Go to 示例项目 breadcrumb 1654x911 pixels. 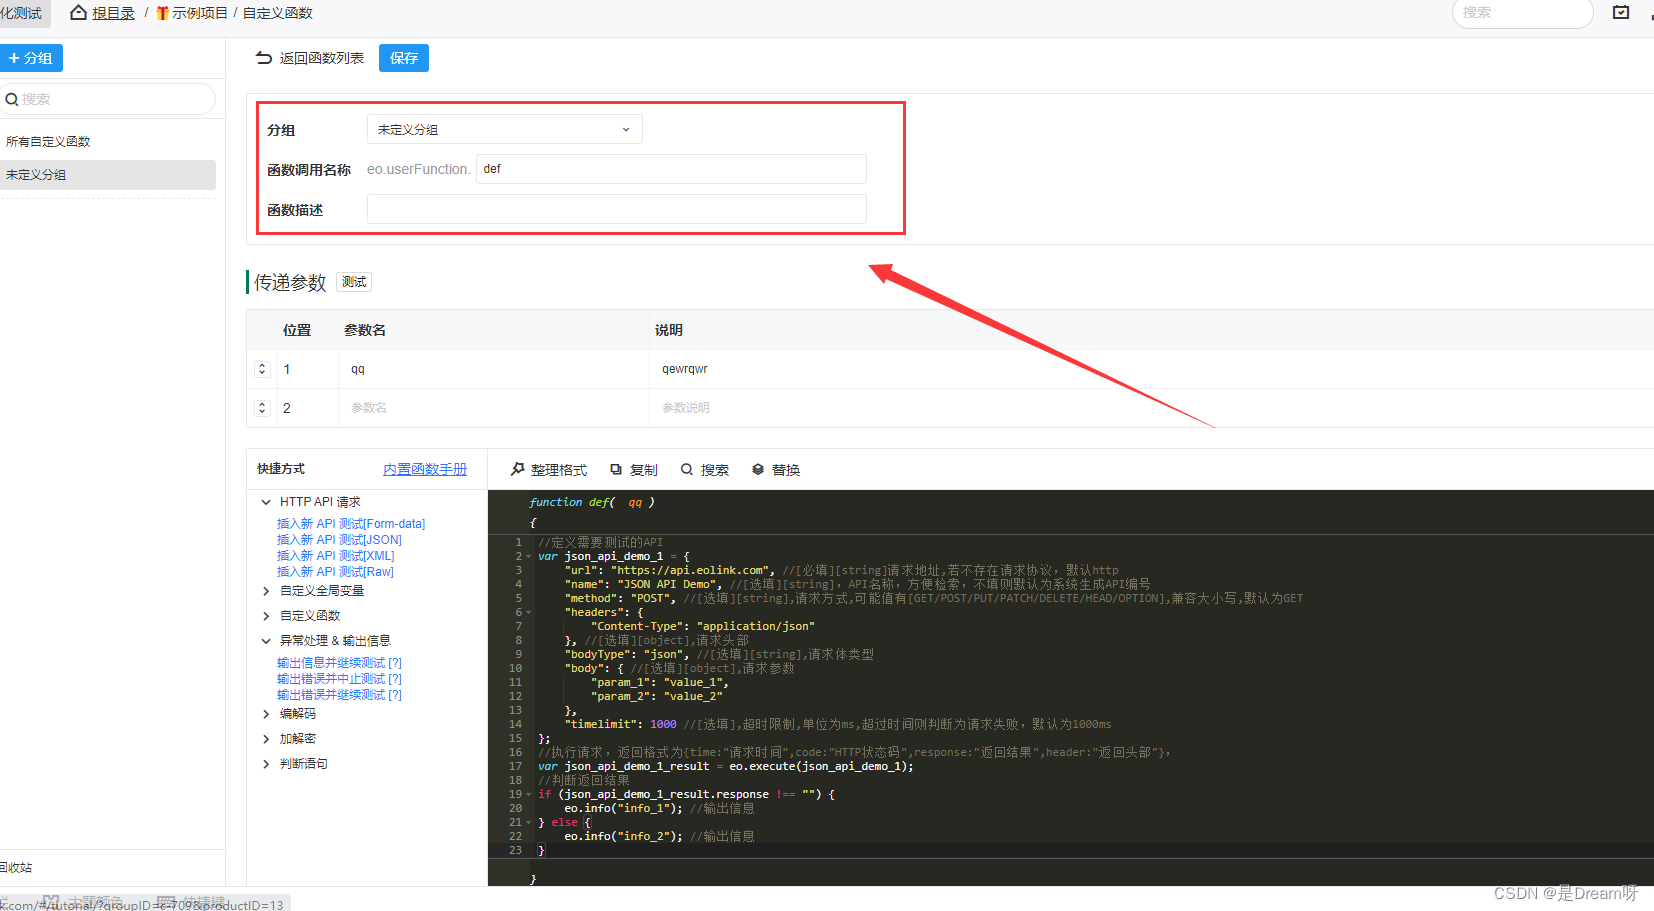(200, 13)
